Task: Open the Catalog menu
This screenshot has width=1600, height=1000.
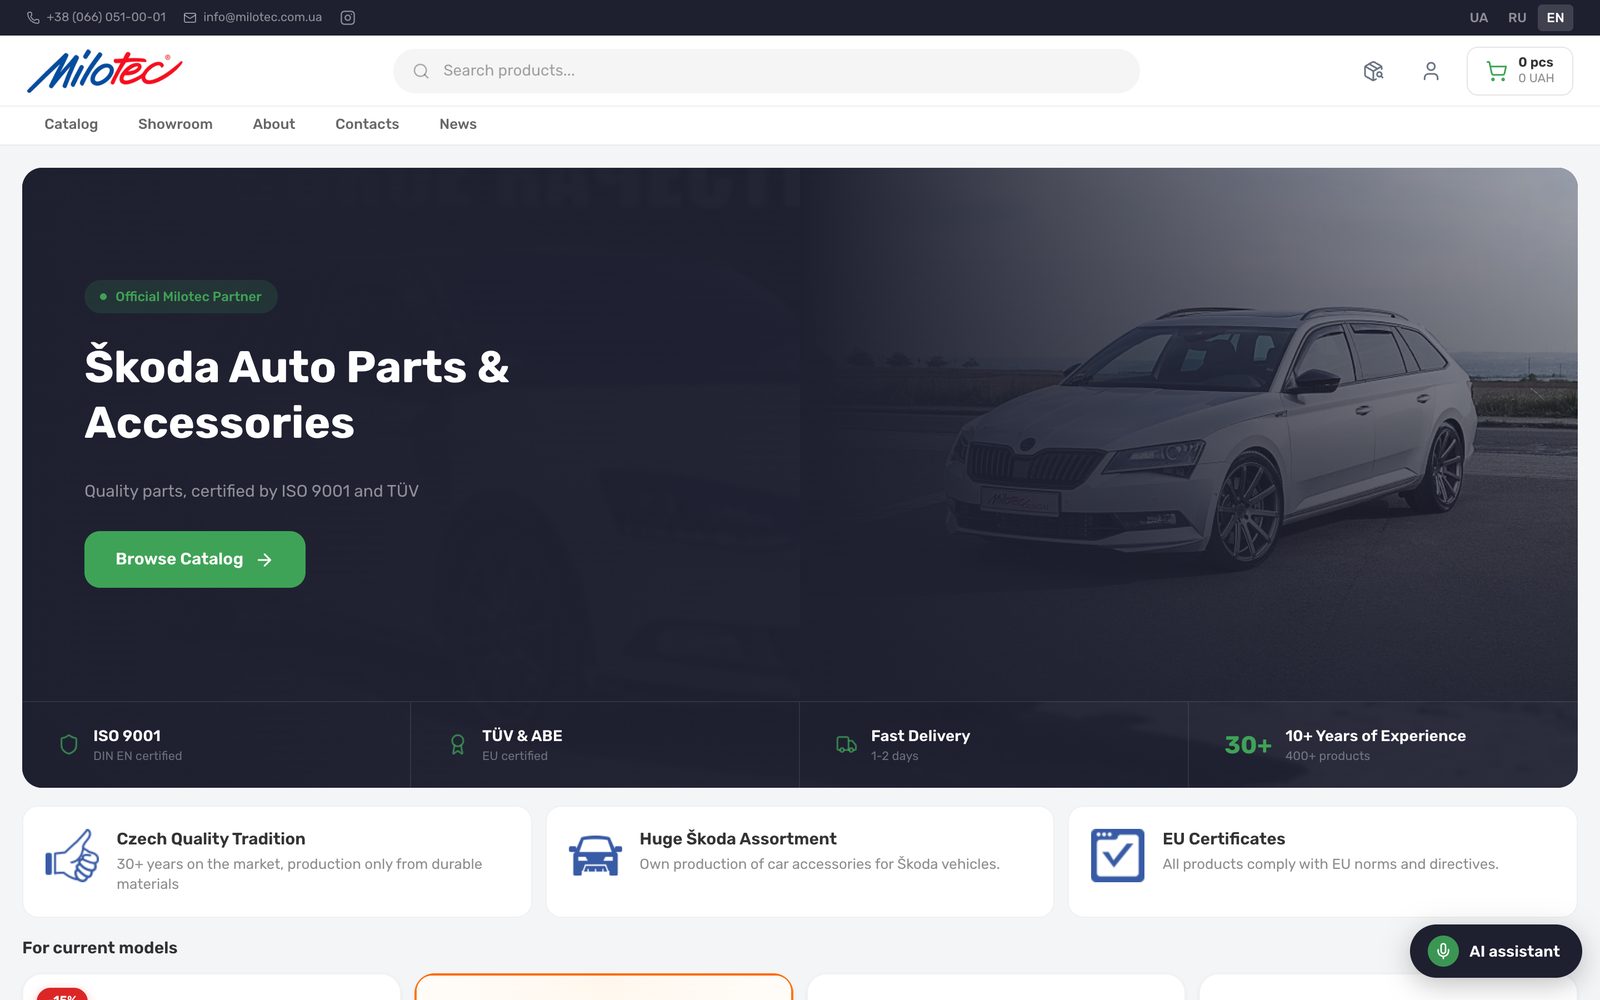Action: [71, 124]
